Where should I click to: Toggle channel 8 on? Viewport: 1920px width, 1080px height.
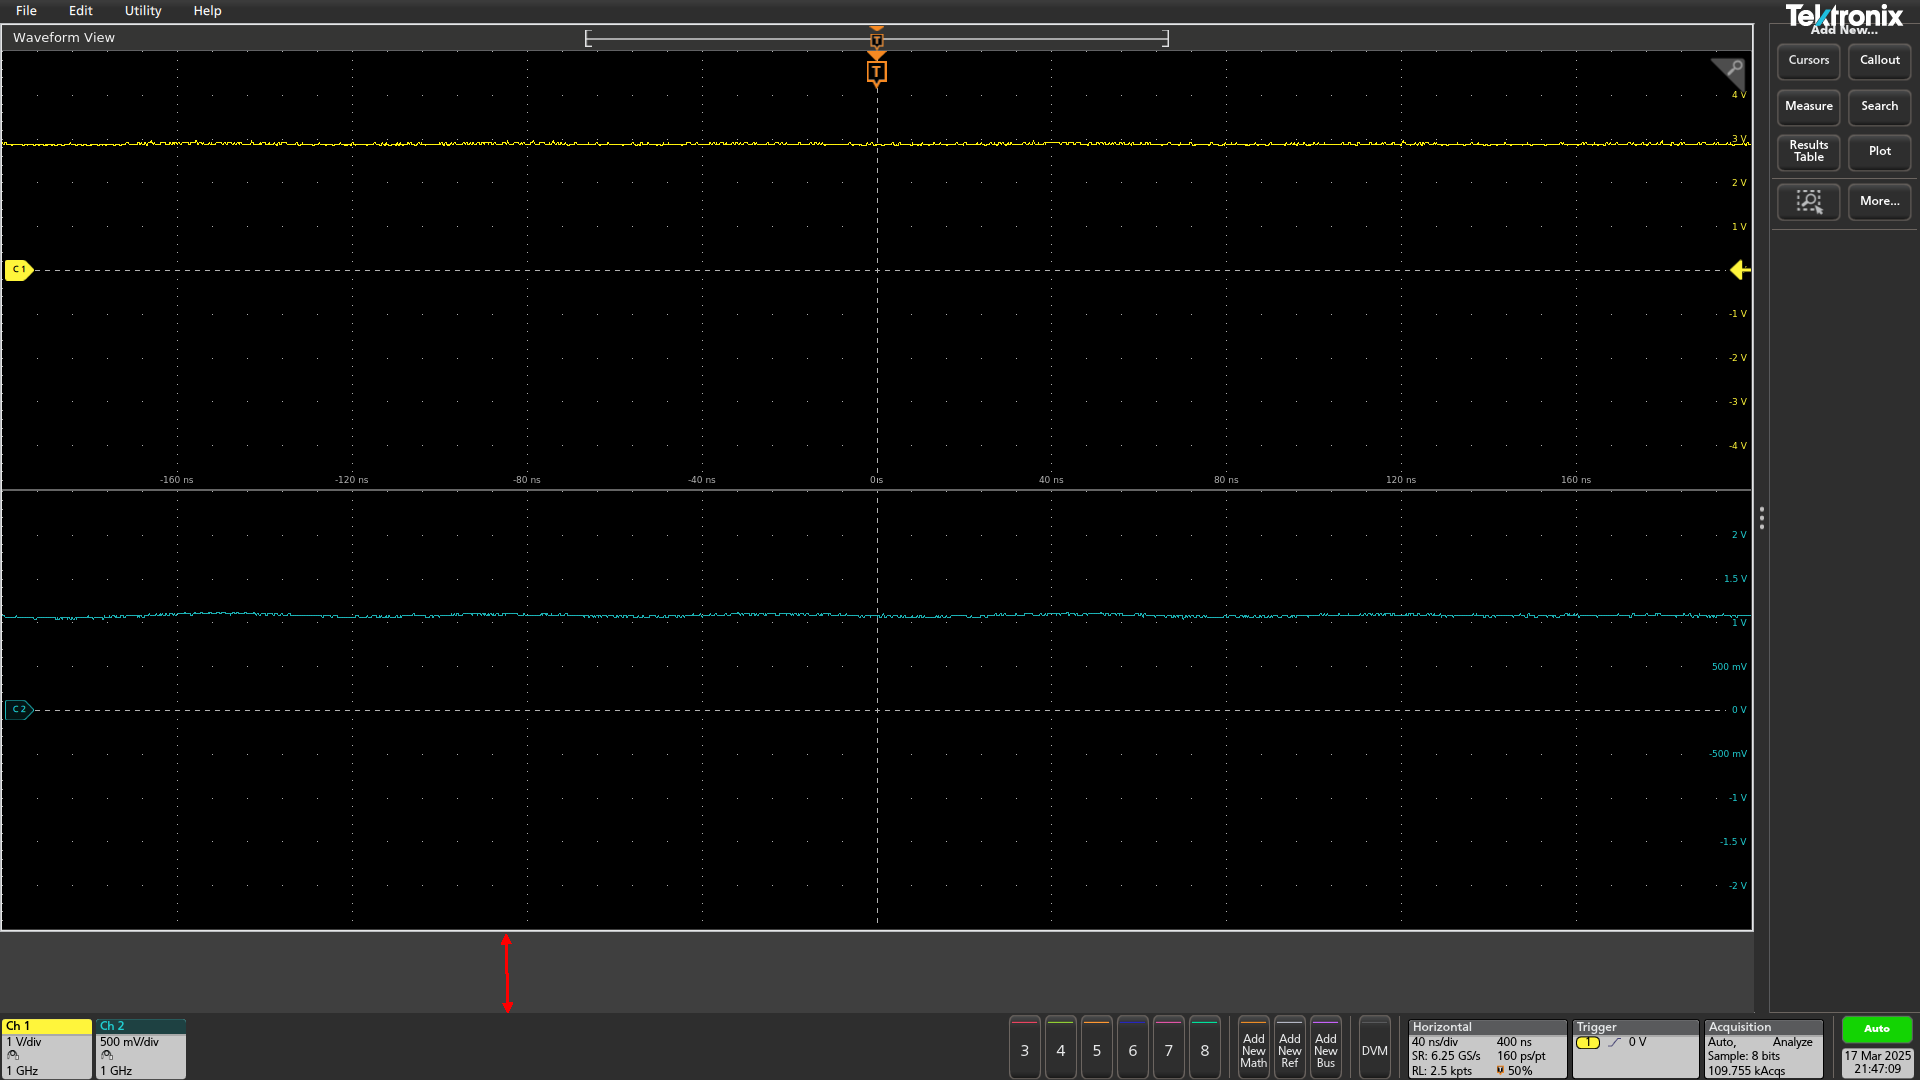(1204, 1049)
